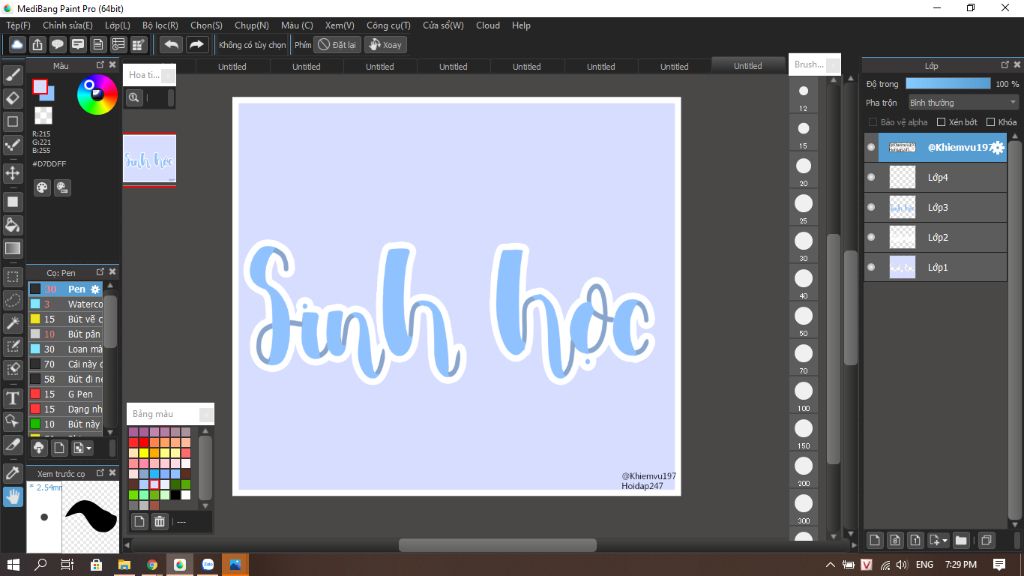Image resolution: width=1024 pixels, height=576 pixels.
Task: Open the brush add dropdown in brush panel
Action: point(88,448)
